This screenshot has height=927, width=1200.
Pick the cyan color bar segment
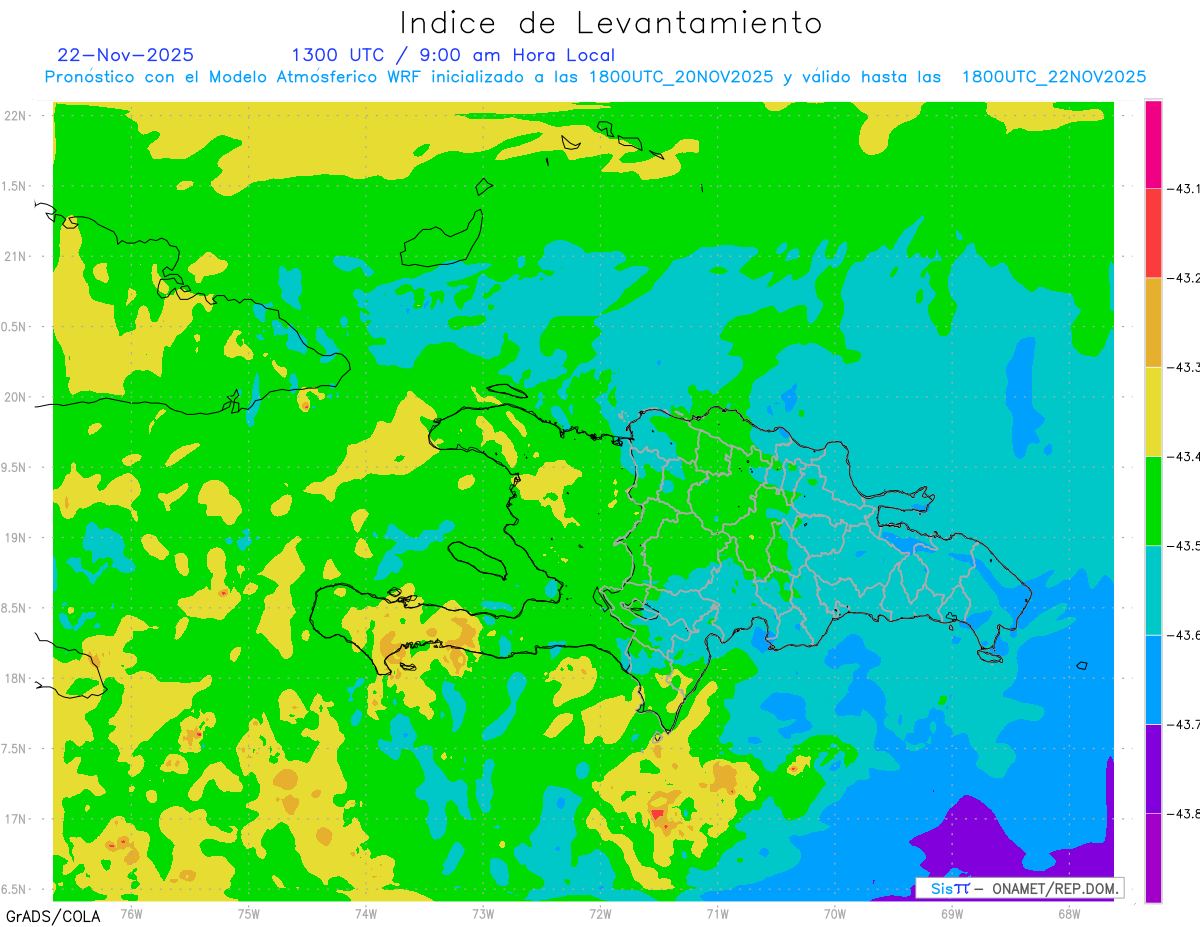coord(1153,590)
